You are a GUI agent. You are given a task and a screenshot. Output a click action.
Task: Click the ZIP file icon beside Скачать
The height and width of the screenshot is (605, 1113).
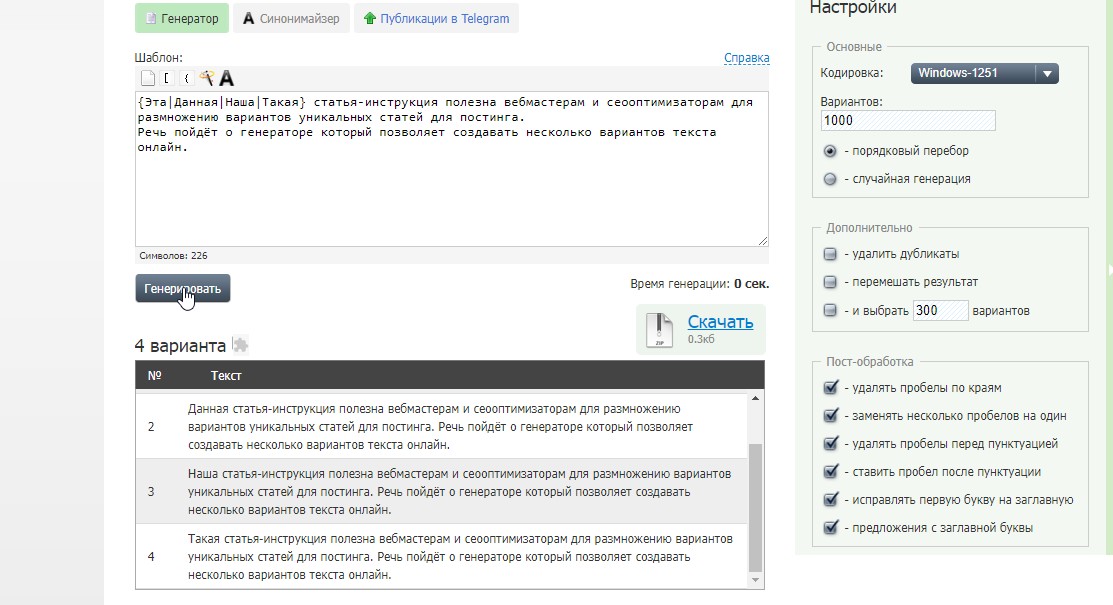pos(659,330)
